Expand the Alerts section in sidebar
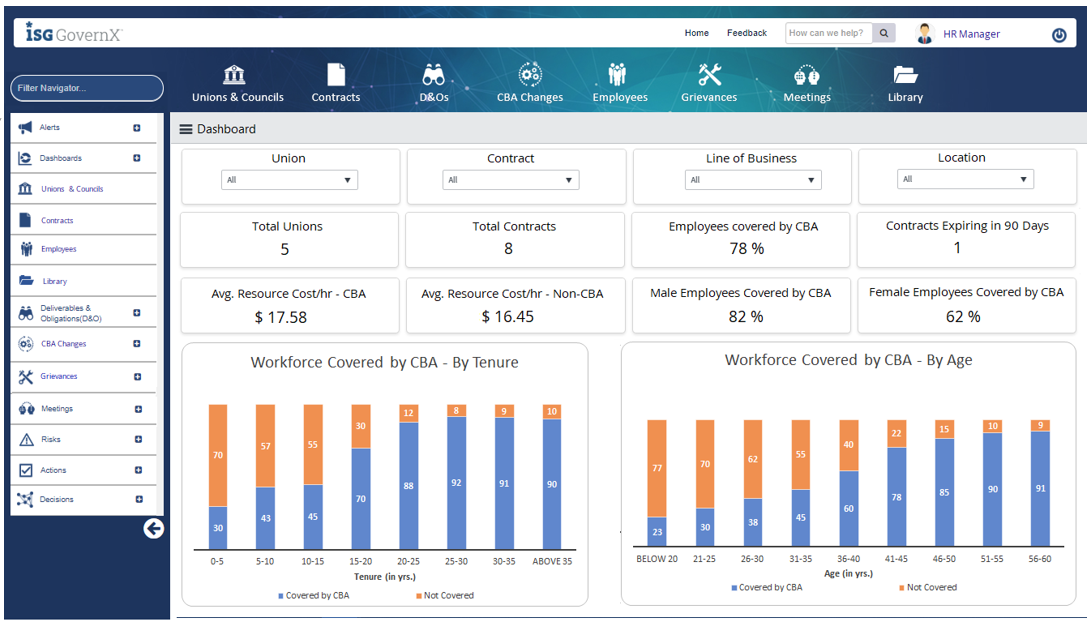The height and width of the screenshot is (623, 1092). click(x=137, y=128)
